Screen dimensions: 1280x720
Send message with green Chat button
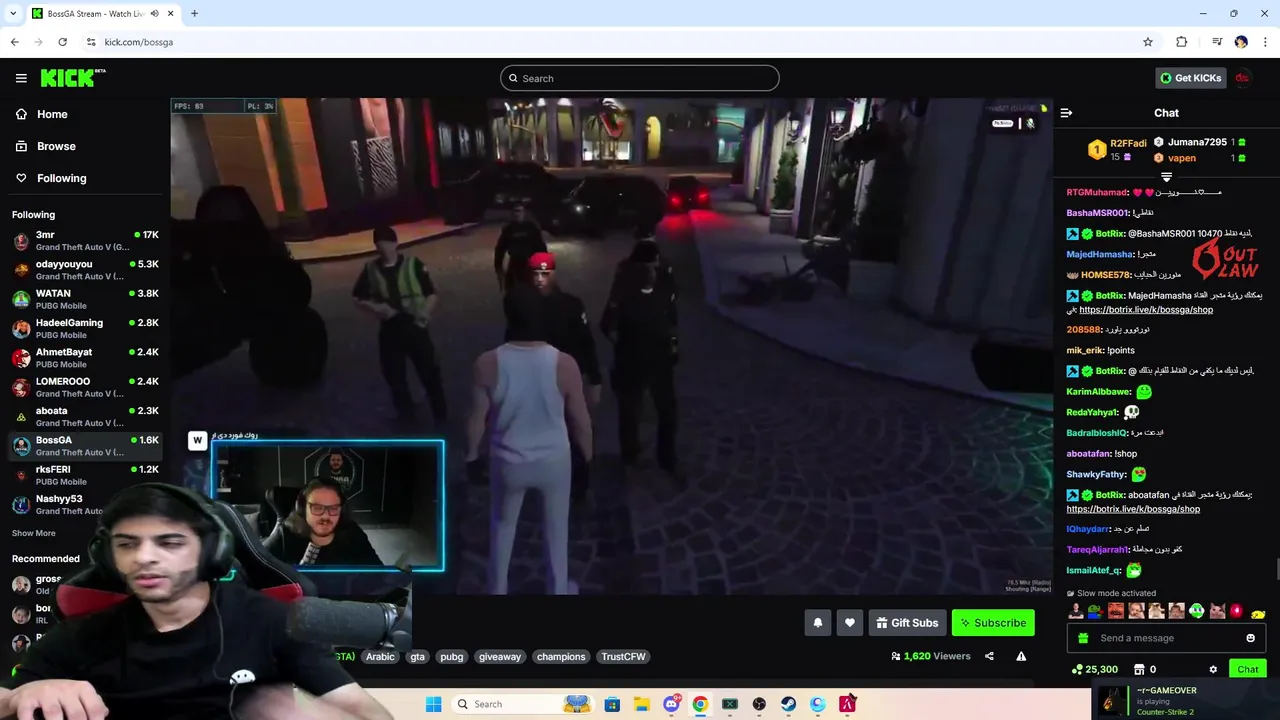tap(1248, 669)
